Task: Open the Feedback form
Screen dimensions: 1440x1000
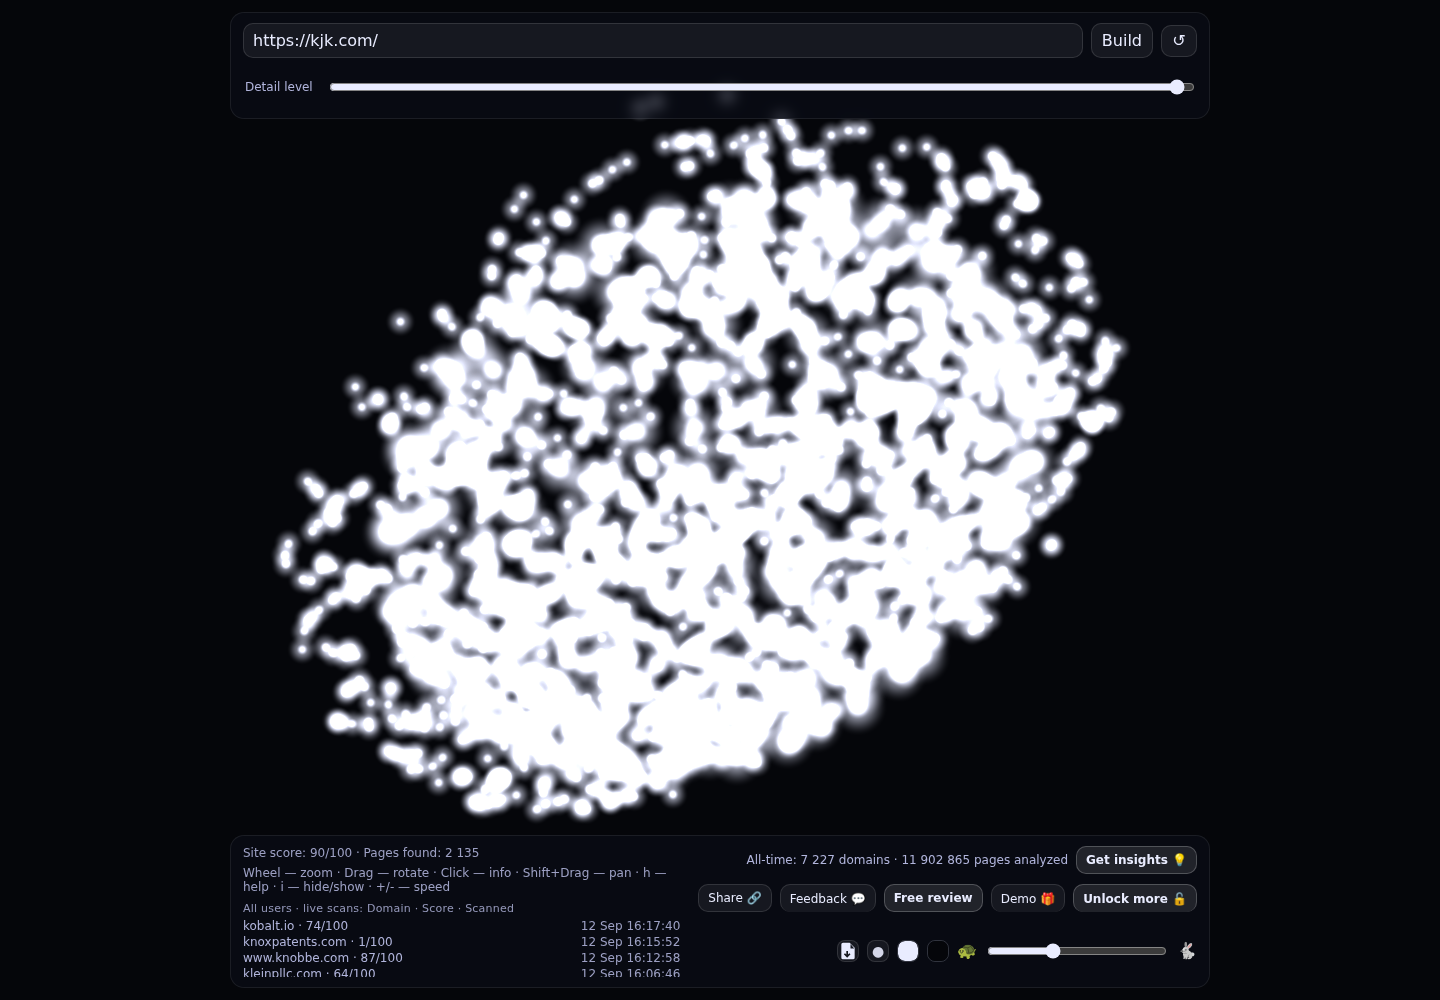Action: [828, 898]
